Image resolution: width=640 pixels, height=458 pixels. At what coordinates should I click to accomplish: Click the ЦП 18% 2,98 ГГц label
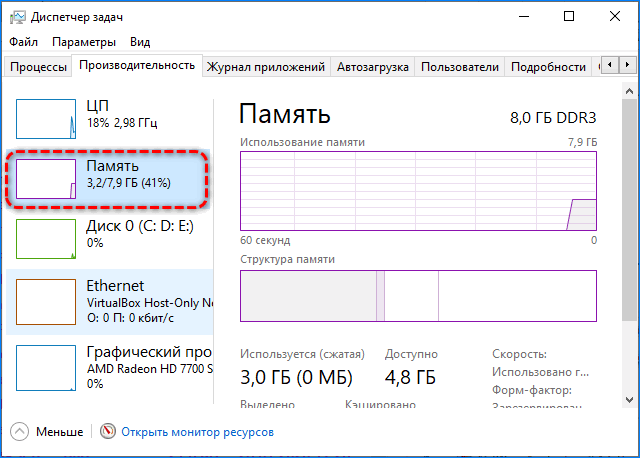[122, 114]
